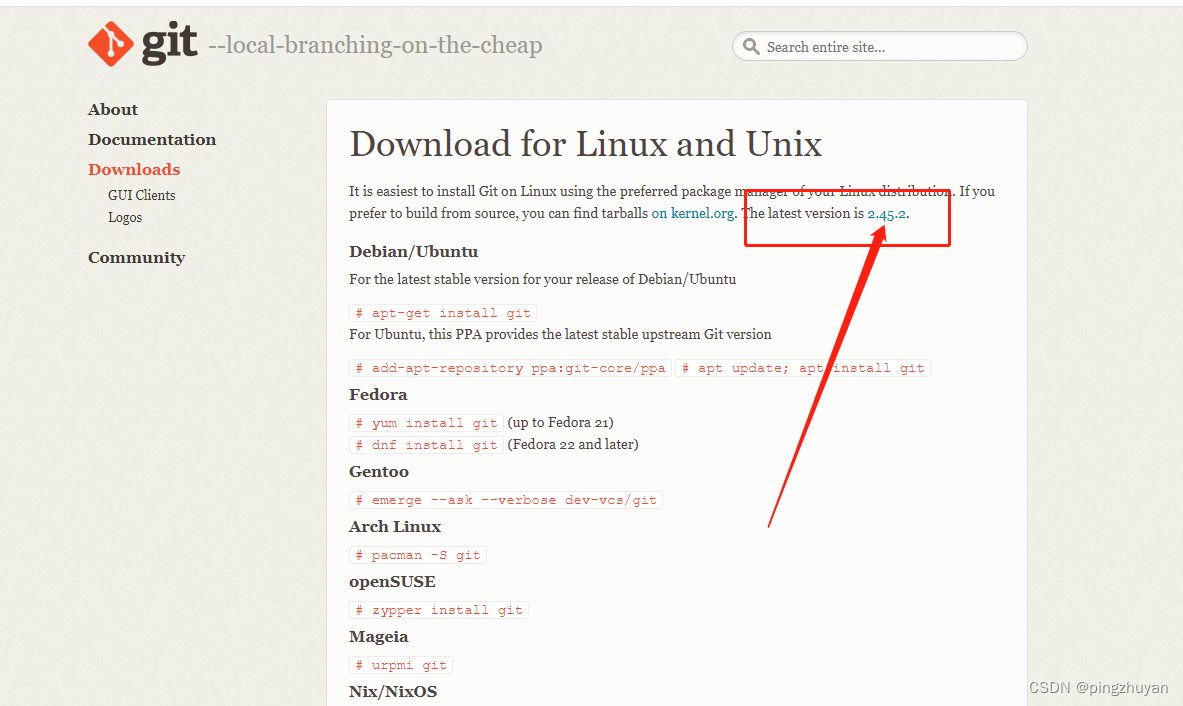The image size is (1183, 706).
Task: Click the '(up to Fedora 21)' note
Action: (x=561, y=422)
